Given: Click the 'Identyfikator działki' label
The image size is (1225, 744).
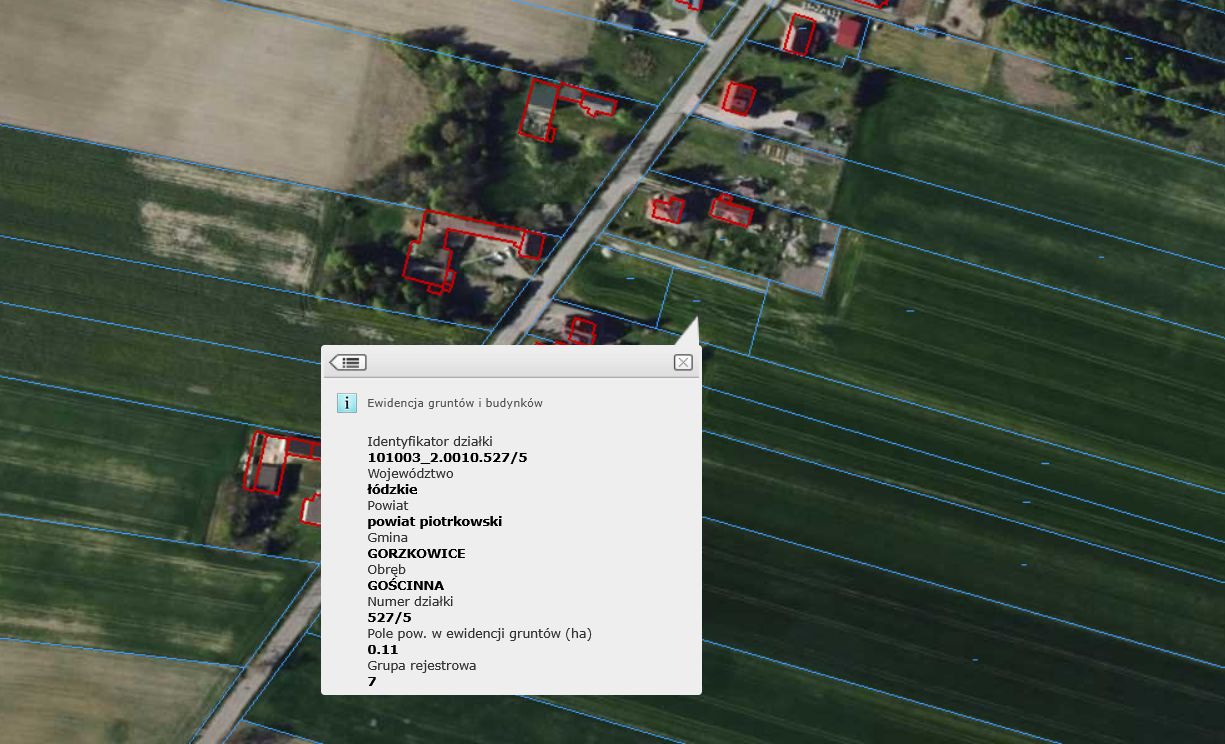Looking at the screenshot, I should click(430, 441).
